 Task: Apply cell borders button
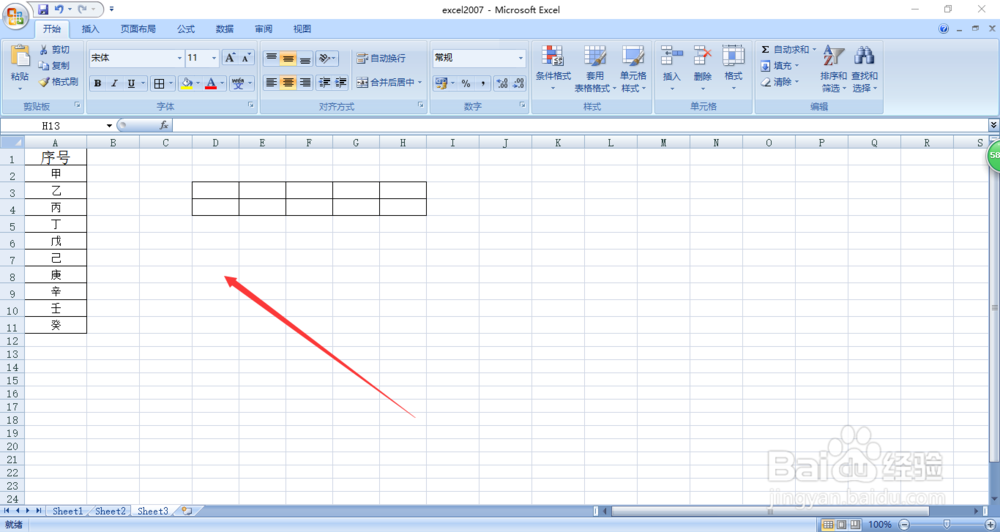click(159, 83)
